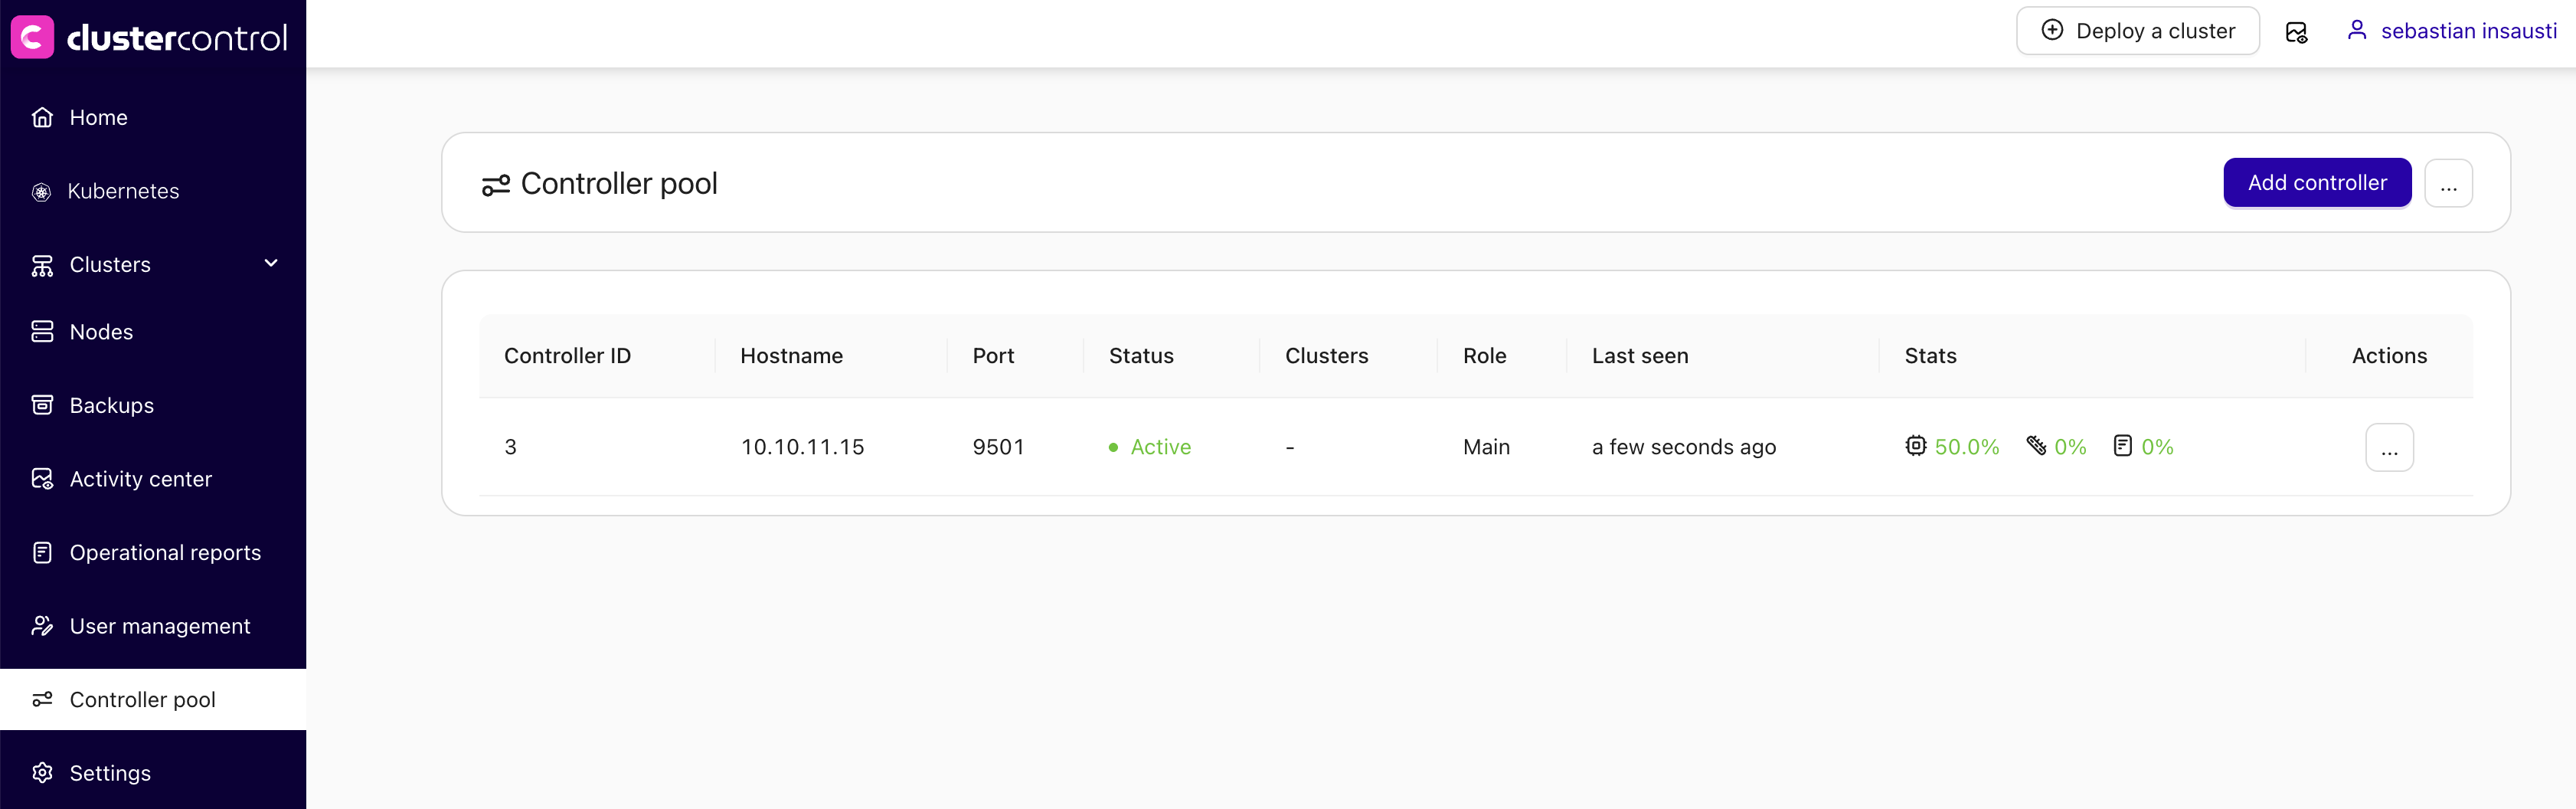This screenshot has width=2576, height=809.
Task: Click the disk usage document icon
Action: [2121, 446]
